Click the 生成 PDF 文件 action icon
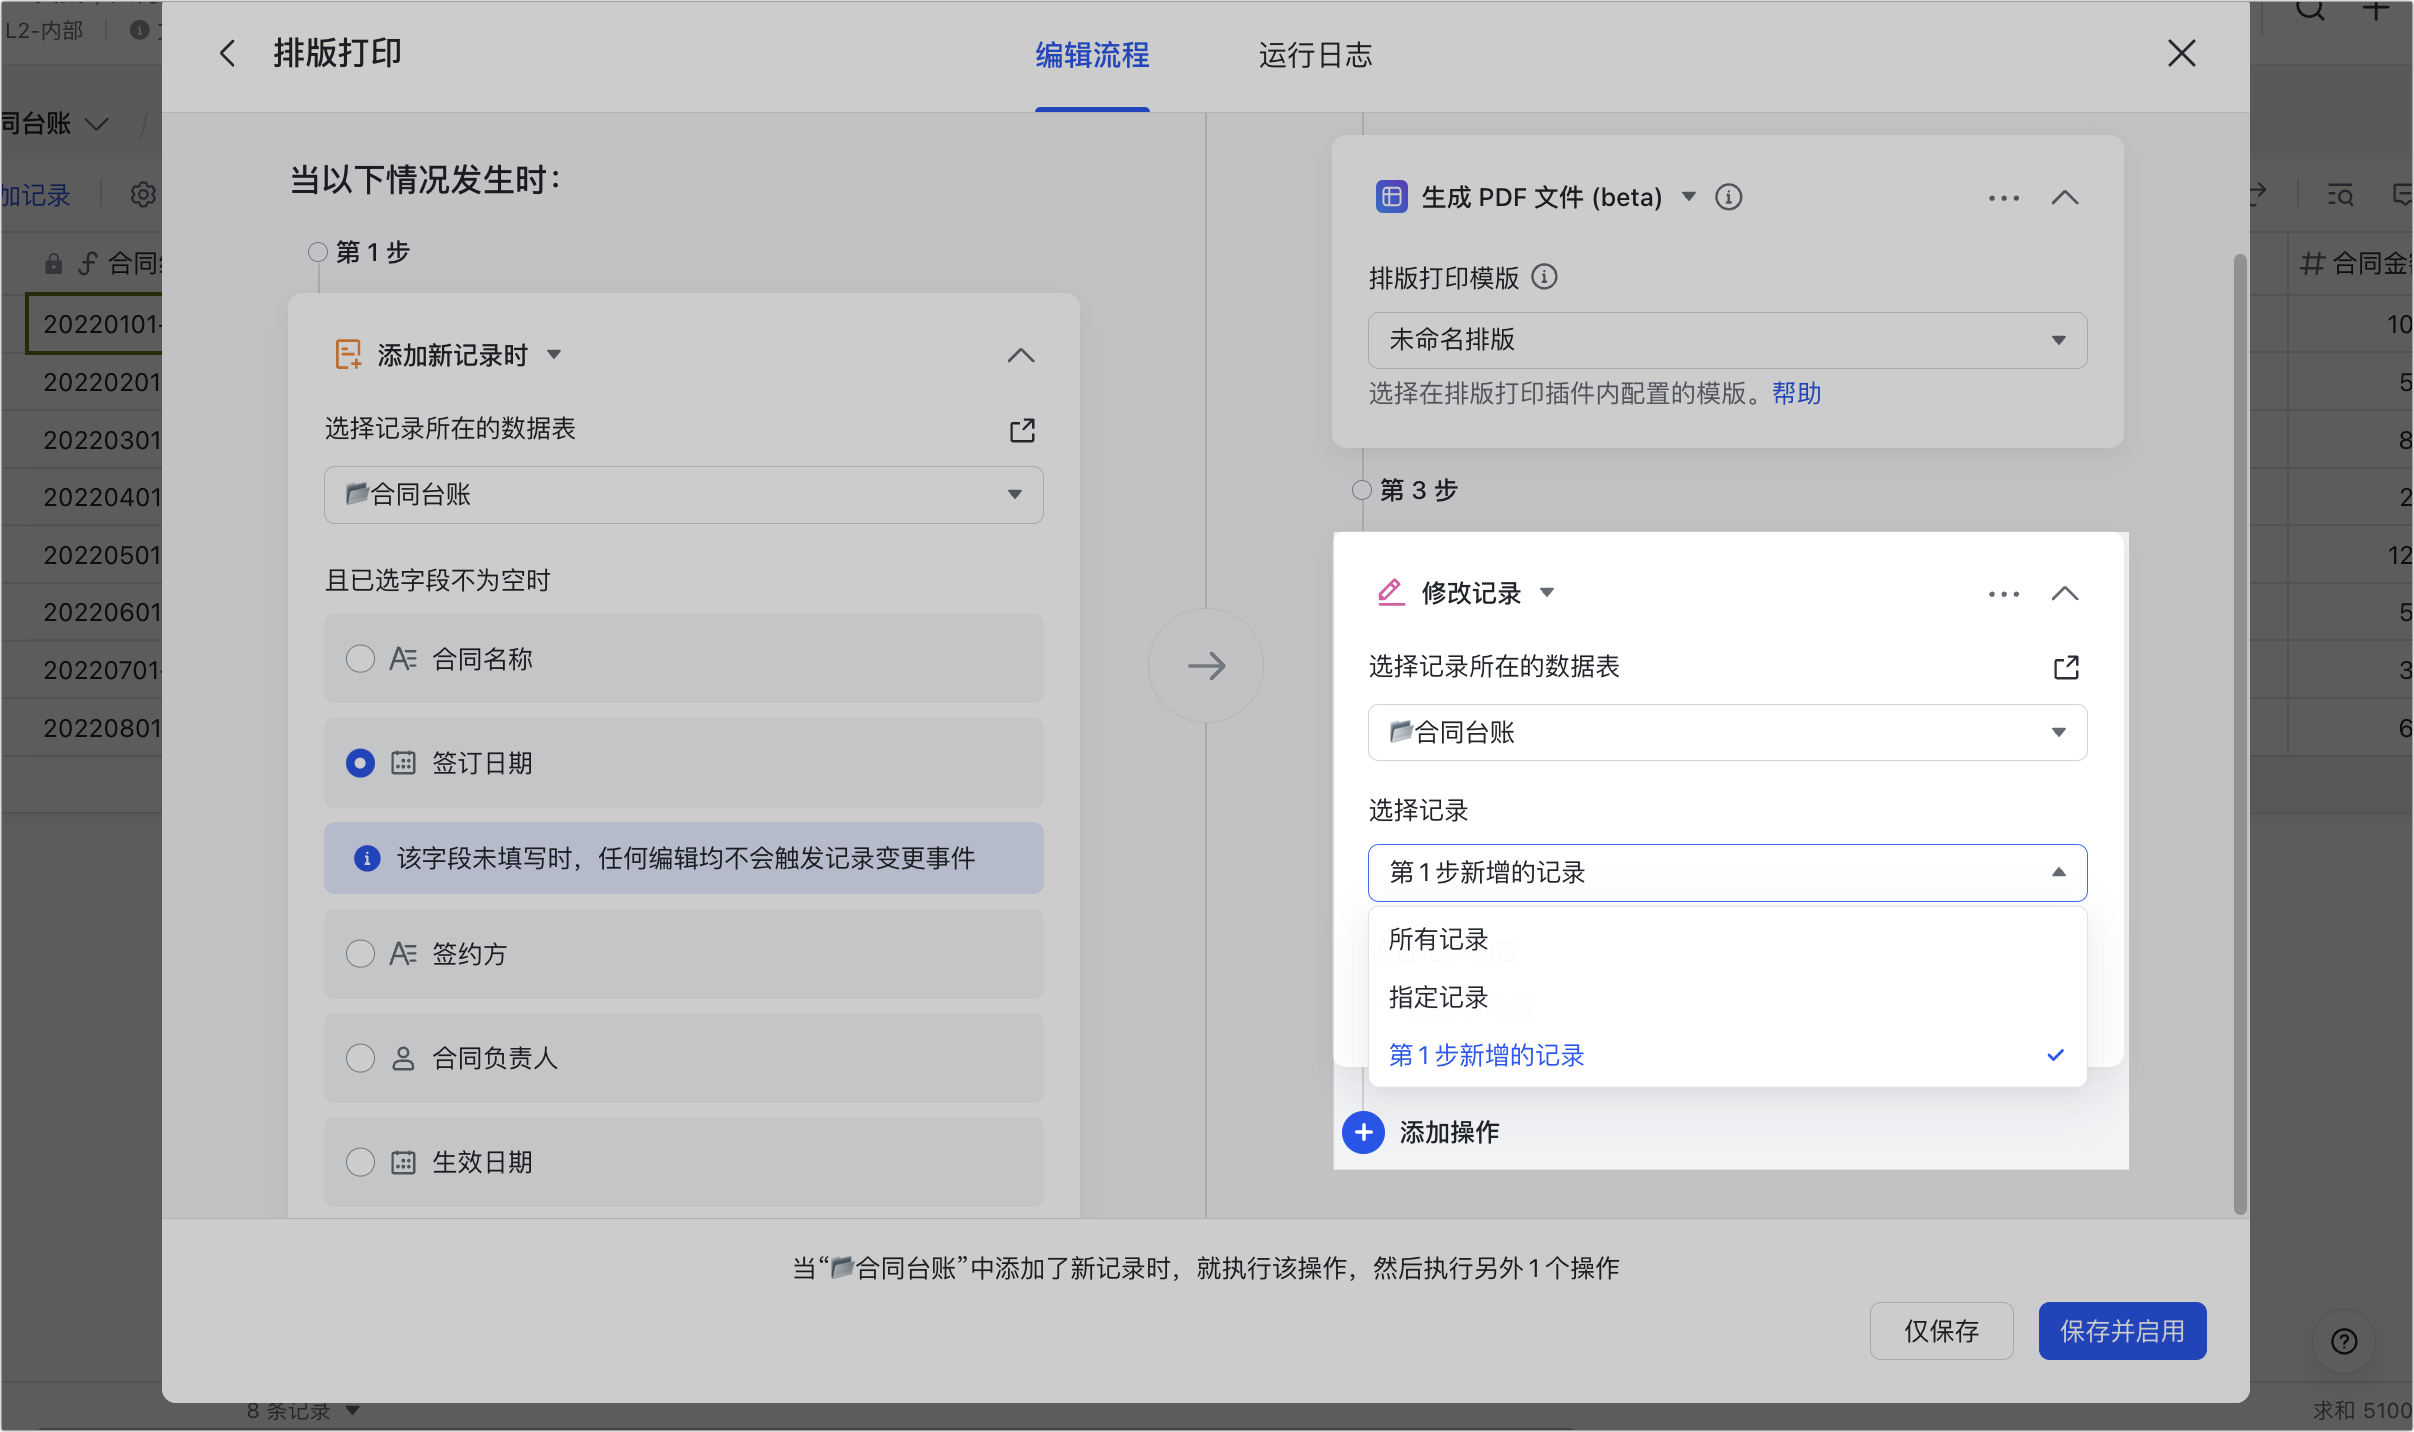Image resolution: width=2414 pixels, height=1432 pixels. click(1391, 197)
